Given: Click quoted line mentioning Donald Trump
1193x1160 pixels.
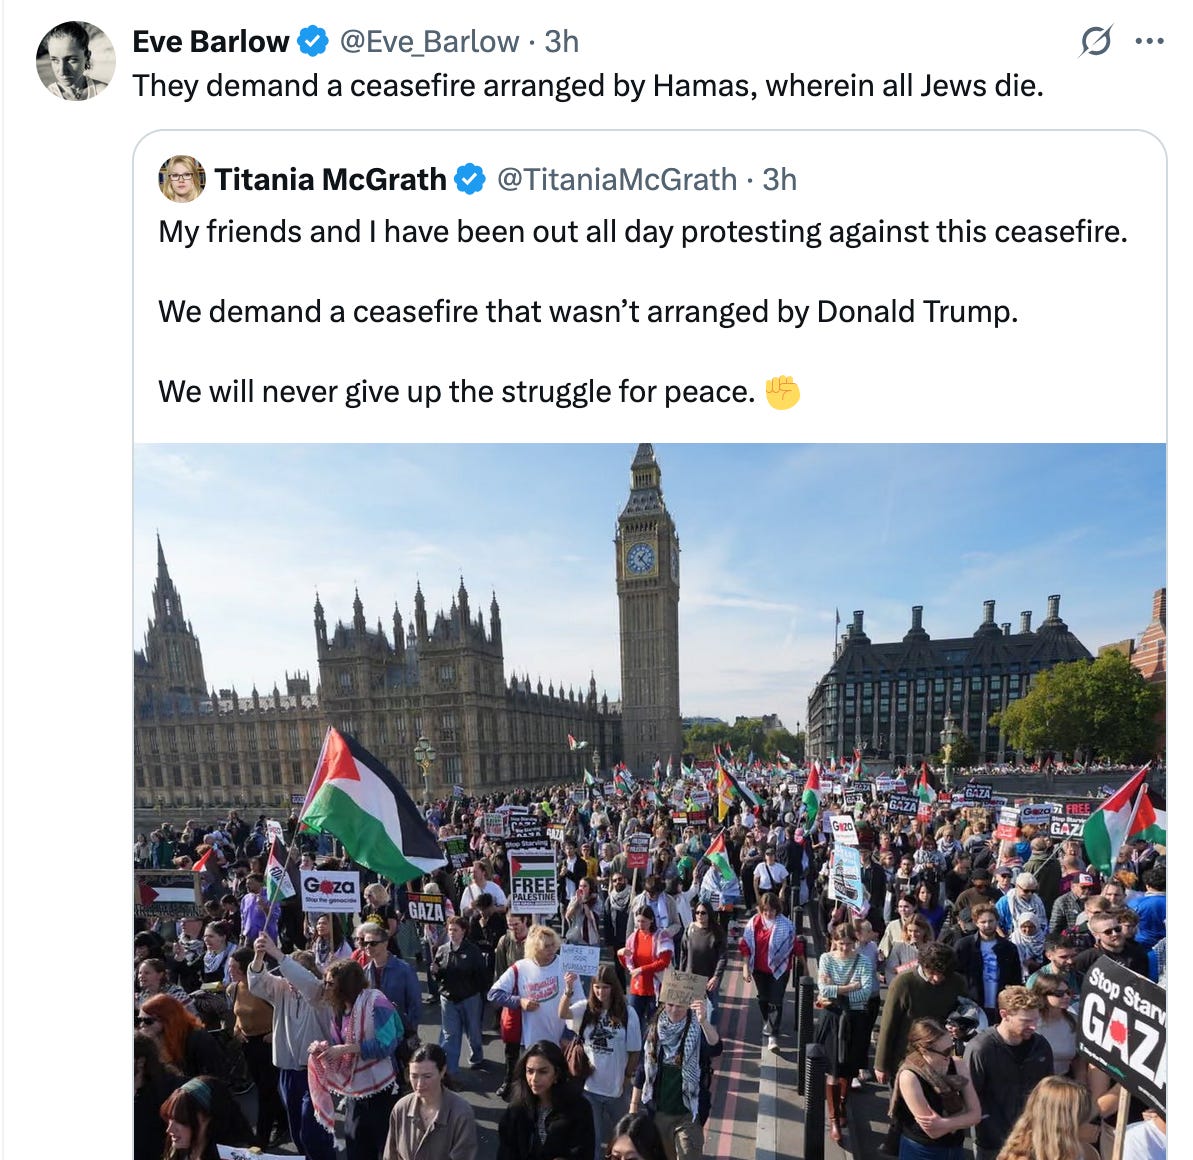Looking at the screenshot, I should coord(587,312).
